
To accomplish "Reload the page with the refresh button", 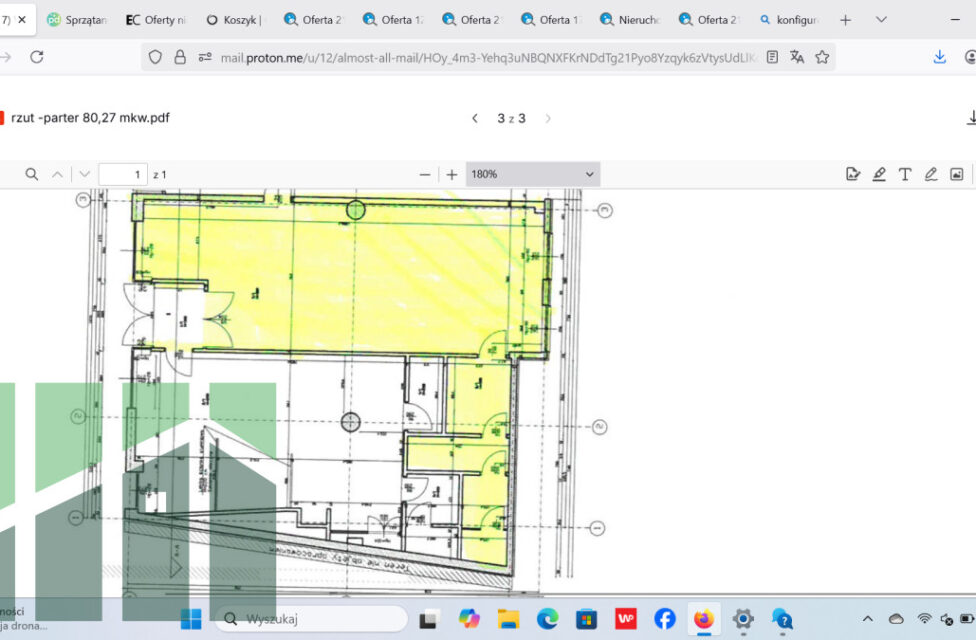I will [37, 57].
